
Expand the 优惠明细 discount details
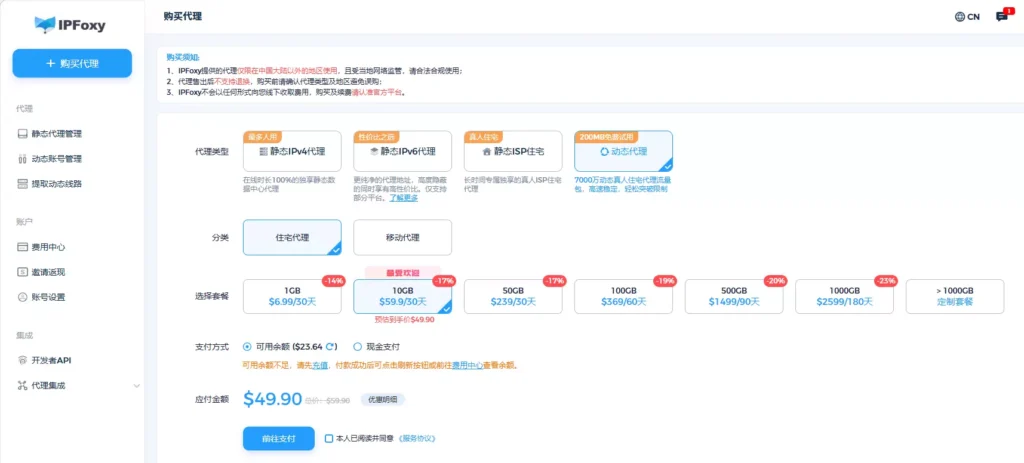coord(382,399)
